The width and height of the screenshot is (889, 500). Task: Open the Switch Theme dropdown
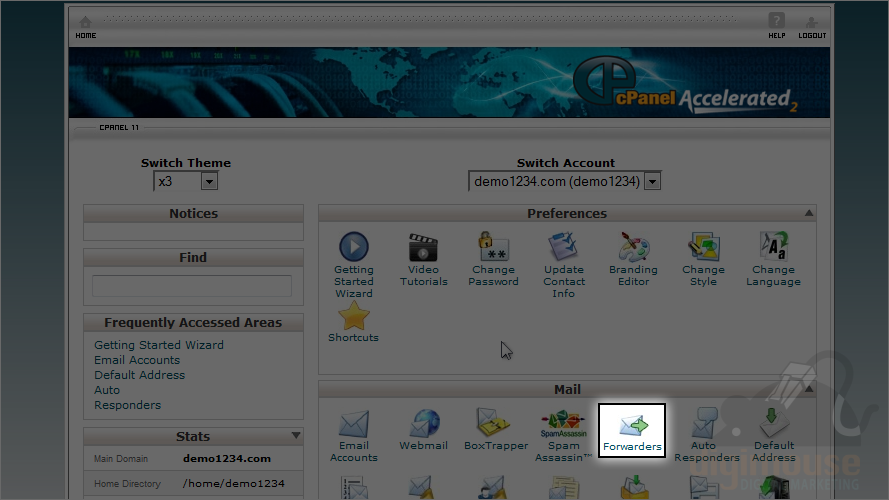[x=185, y=181]
